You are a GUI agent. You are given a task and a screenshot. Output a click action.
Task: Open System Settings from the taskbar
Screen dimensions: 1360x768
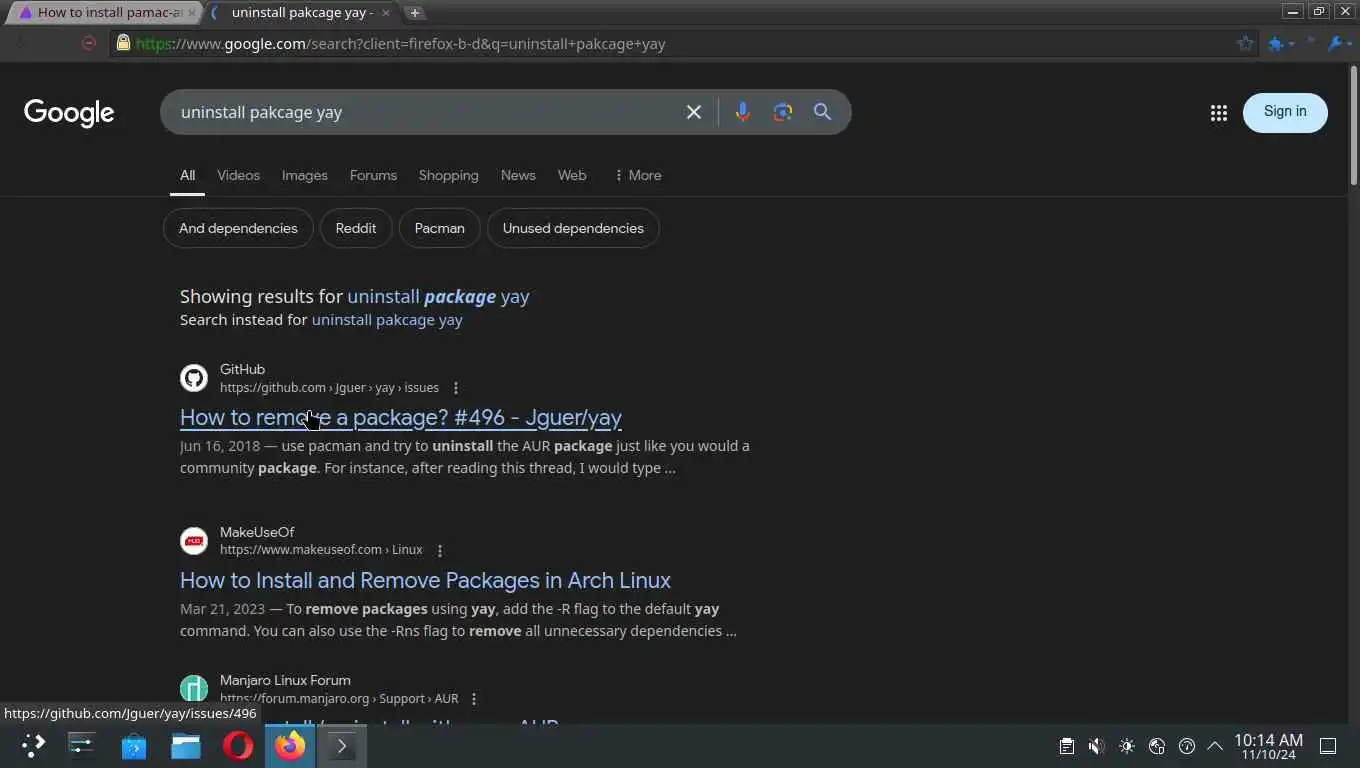click(x=82, y=745)
